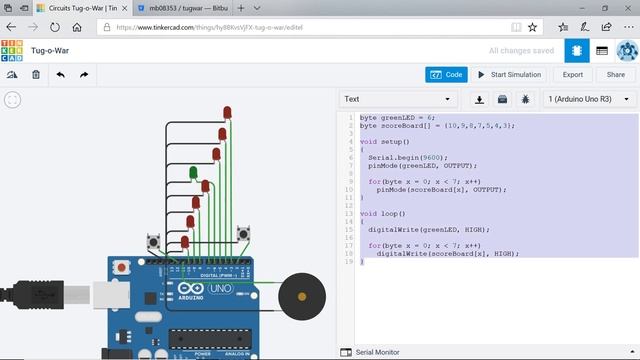Open the user profile avatar

(x=627, y=51)
